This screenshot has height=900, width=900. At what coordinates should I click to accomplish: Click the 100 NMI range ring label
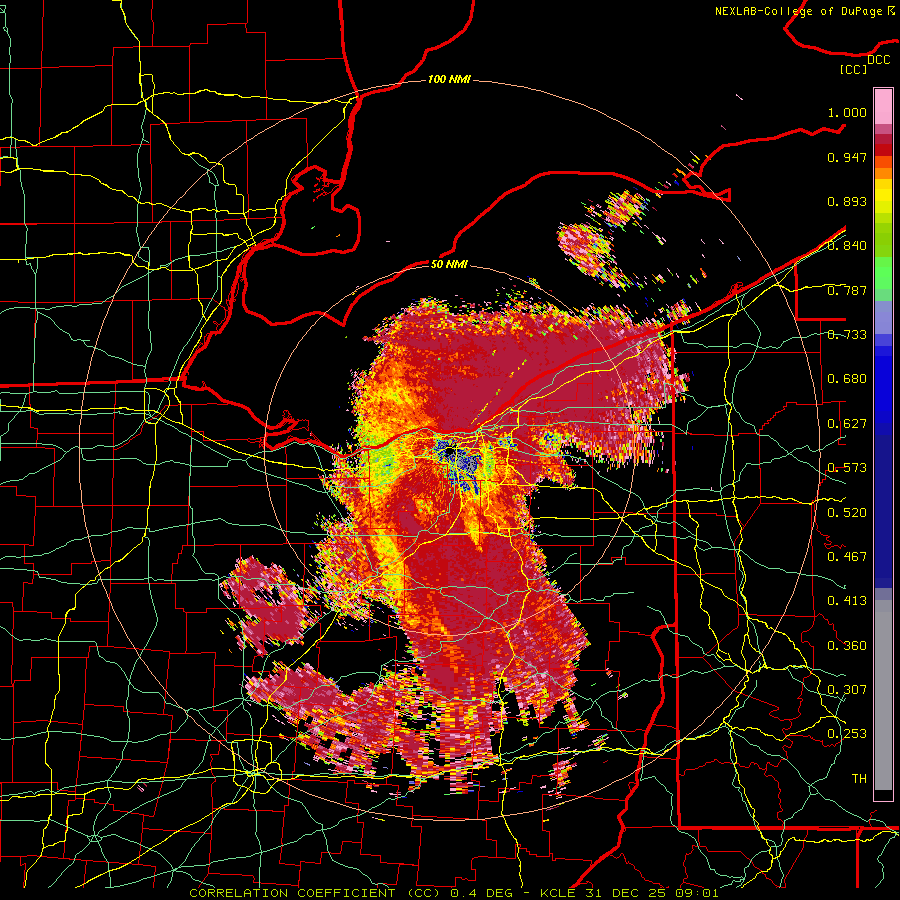pyautogui.click(x=449, y=79)
